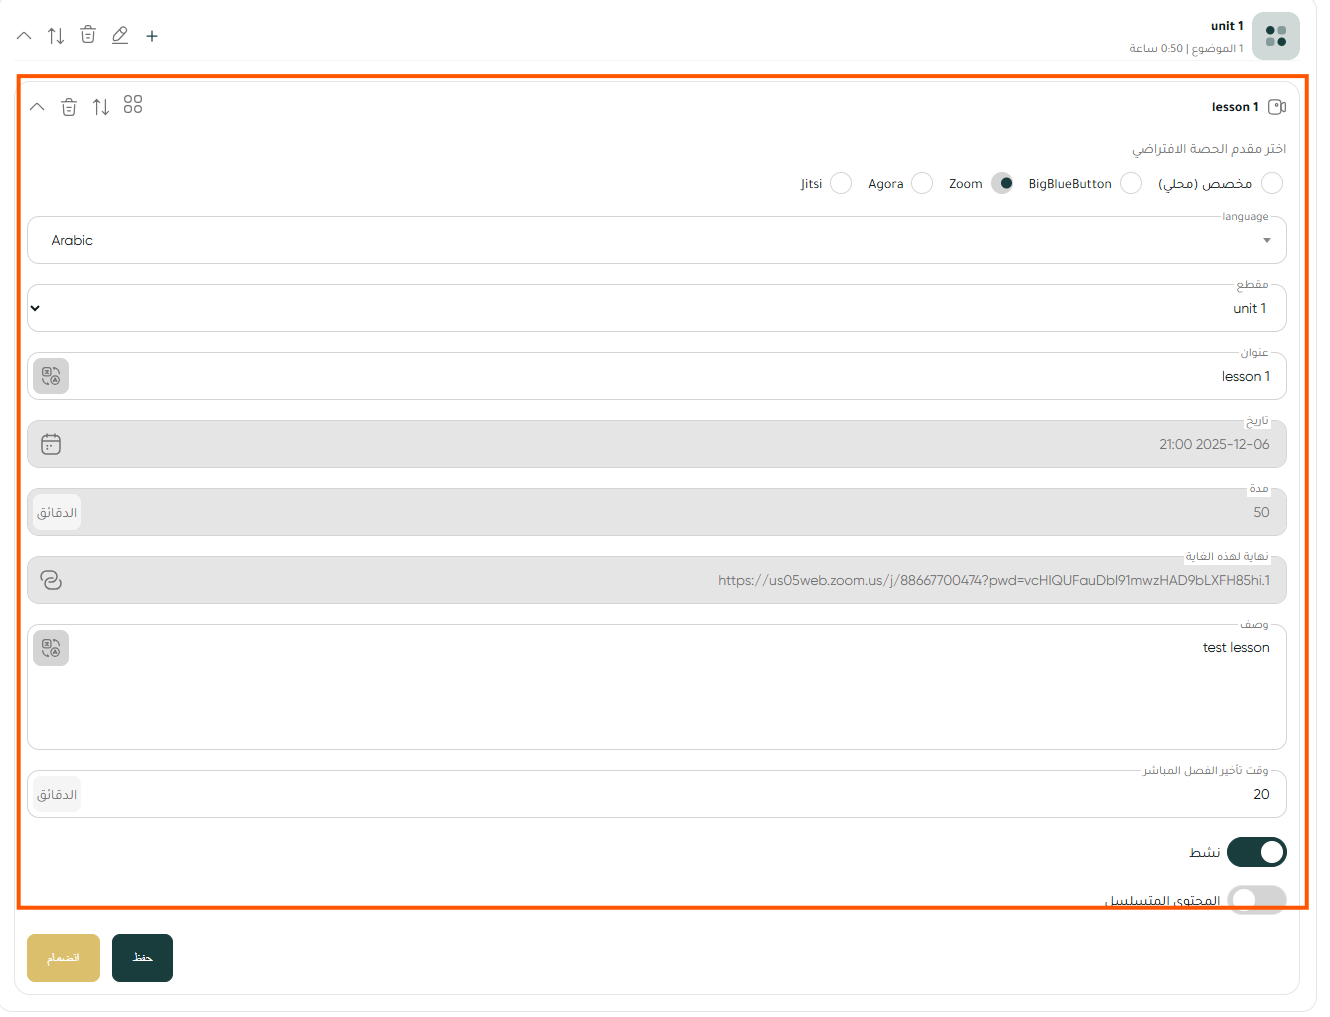Open the lesson 1 four-circles grid icon
This screenshot has height=1017, width=1330.
133,104
